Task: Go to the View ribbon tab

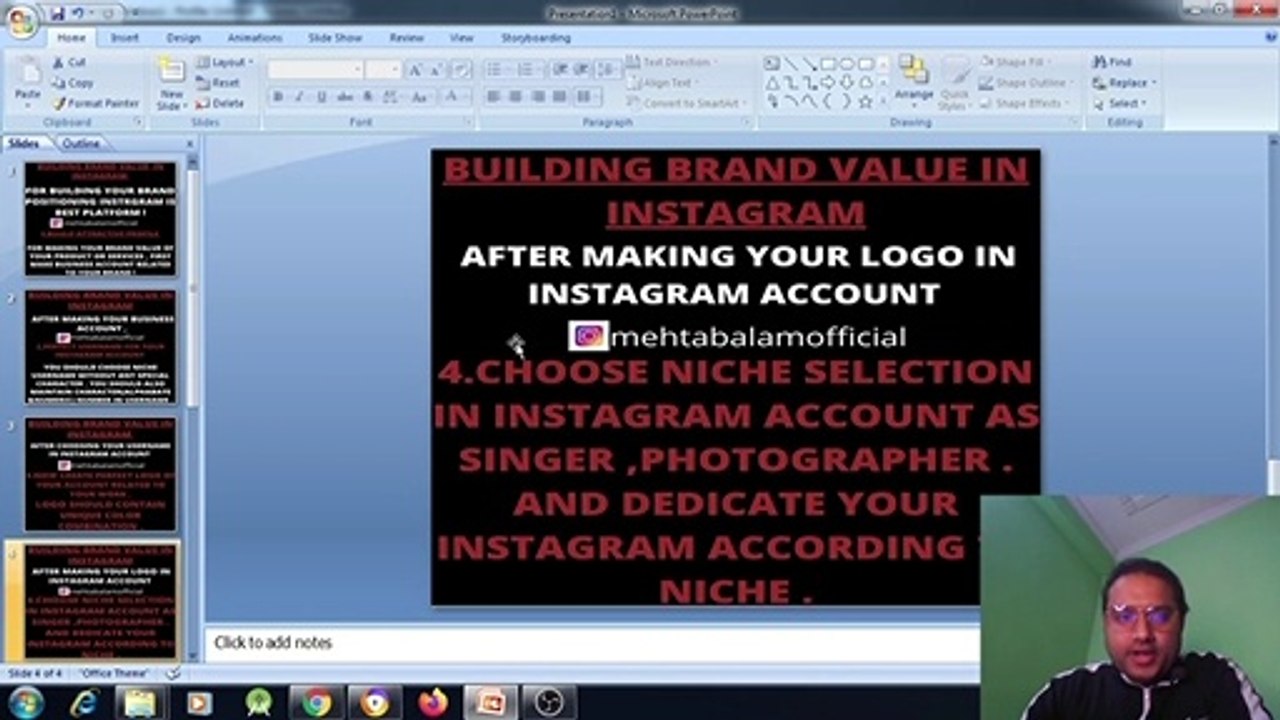Action: [x=461, y=38]
